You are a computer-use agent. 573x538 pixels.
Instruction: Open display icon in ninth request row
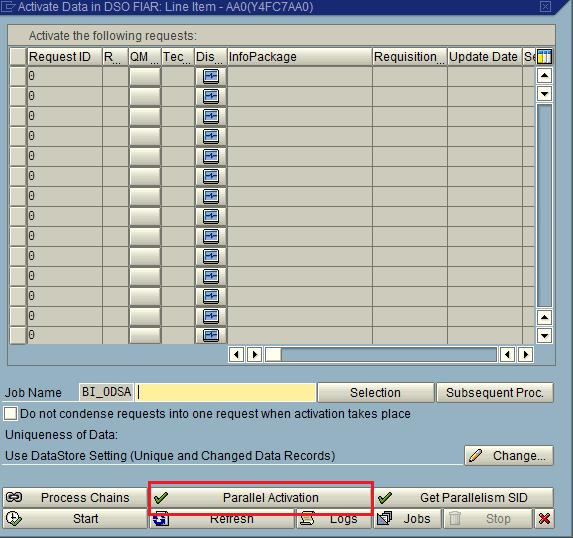coord(211,235)
